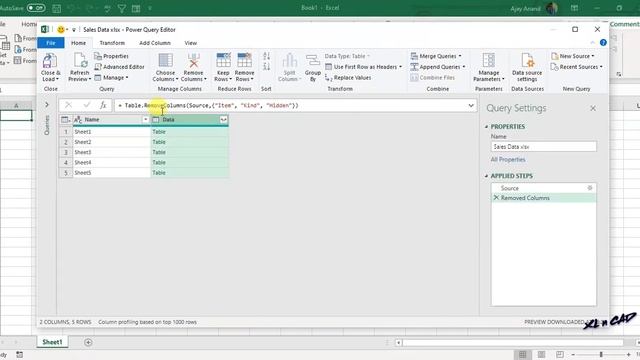Select the Source applied step
This screenshot has height=360, width=640.
(x=543, y=188)
